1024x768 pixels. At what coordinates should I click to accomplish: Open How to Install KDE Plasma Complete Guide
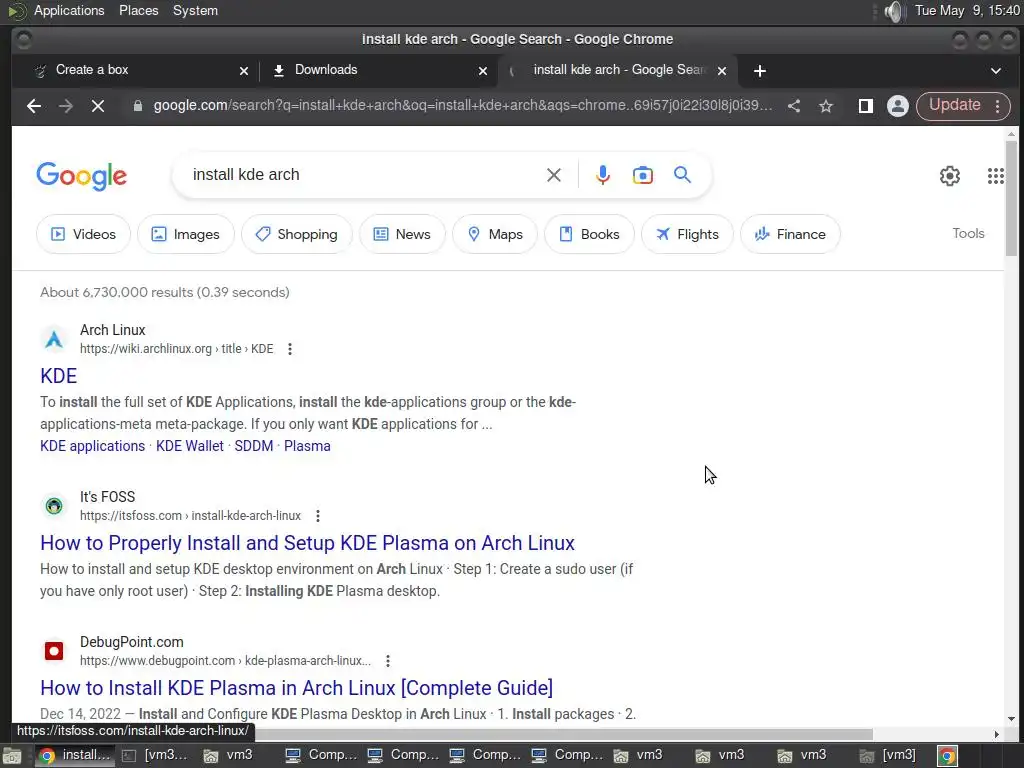[296, 688]
